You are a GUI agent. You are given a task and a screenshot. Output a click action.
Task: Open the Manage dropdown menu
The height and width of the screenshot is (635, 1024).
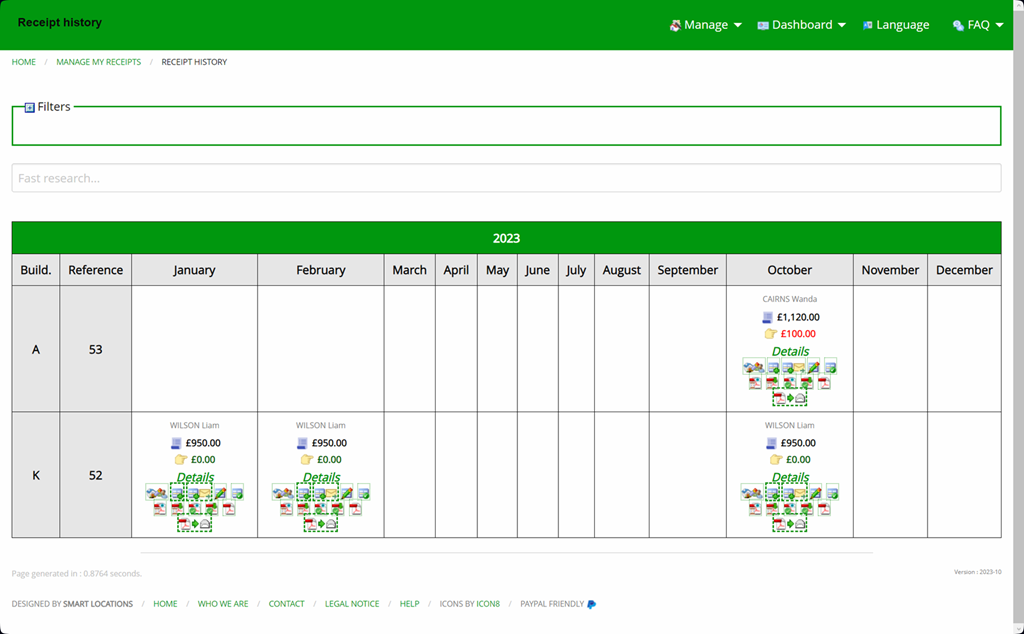(x=706, y=25)
